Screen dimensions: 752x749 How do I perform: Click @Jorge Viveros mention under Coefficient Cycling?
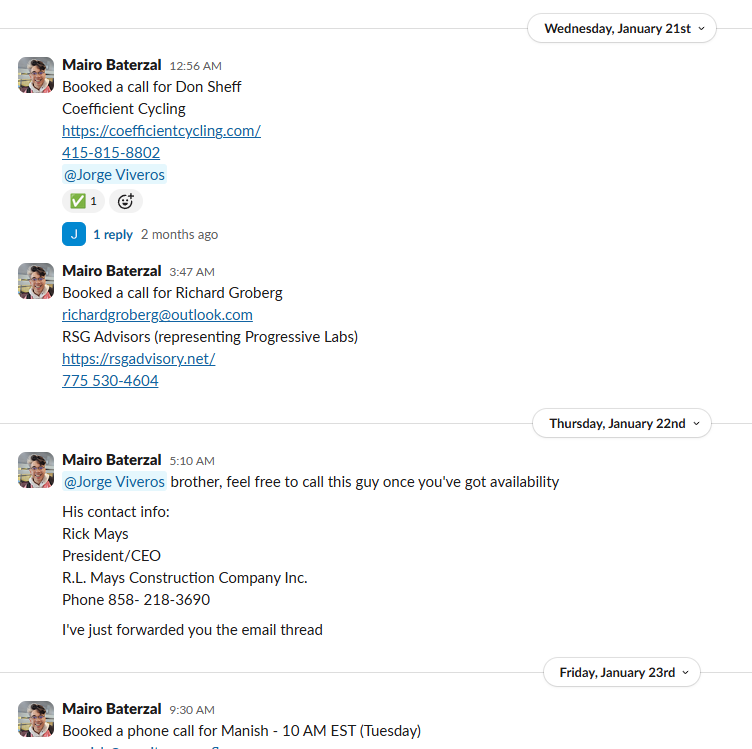coord(114,174)
